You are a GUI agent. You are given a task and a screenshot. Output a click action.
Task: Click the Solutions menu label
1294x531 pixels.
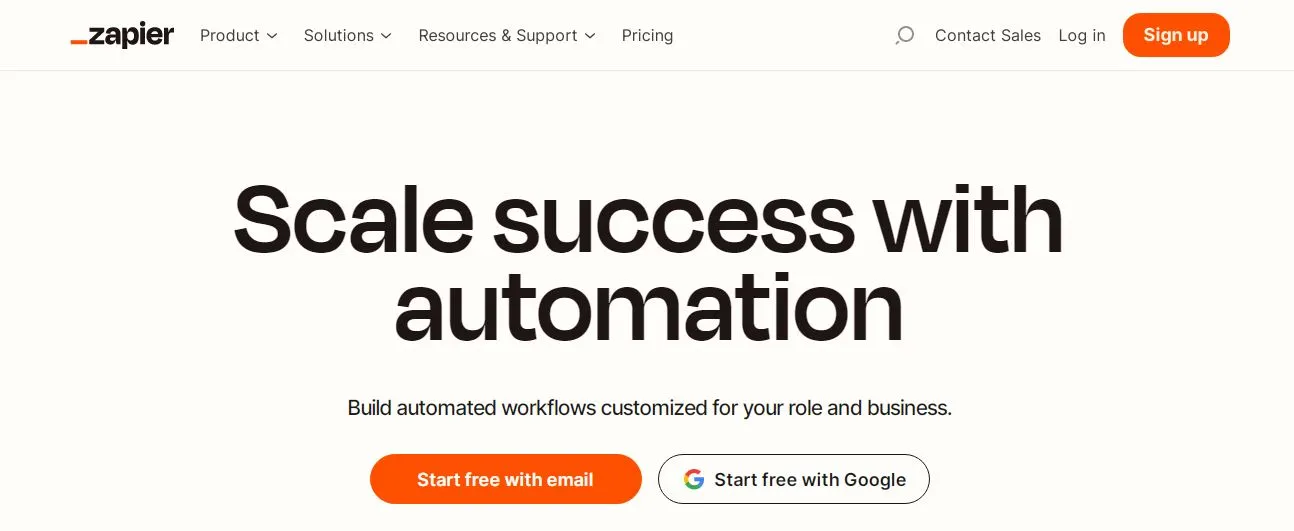[338, 35]
